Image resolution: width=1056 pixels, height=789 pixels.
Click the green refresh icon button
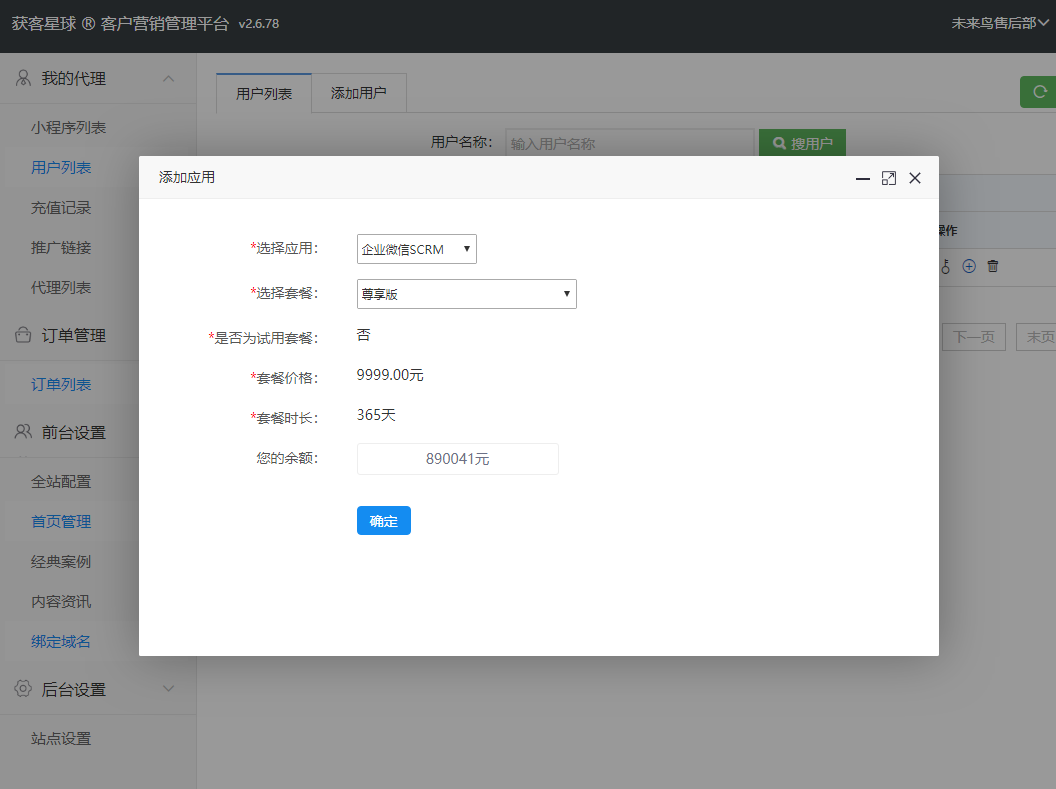point(1040,92)
